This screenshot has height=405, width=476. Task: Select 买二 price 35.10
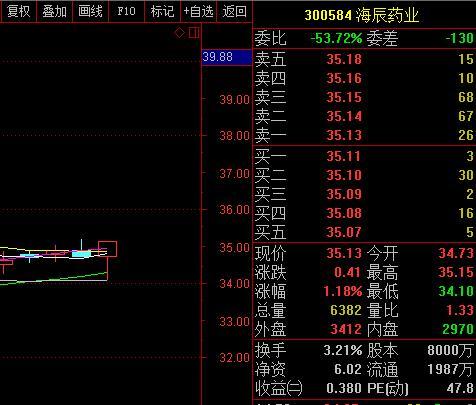click(344, 175)
